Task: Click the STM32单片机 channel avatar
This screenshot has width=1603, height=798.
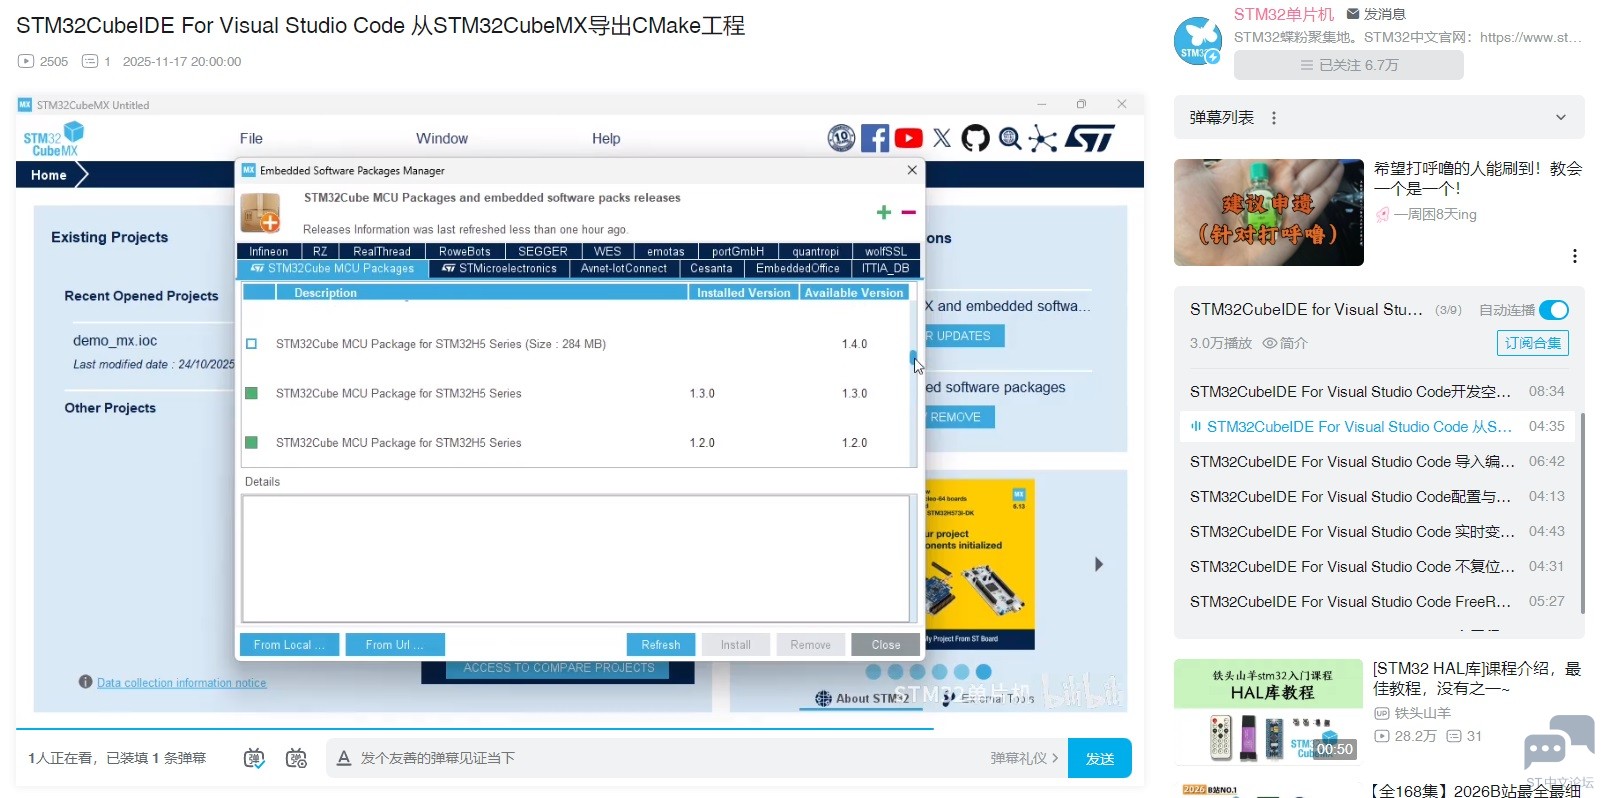Action: [1198, 41]
